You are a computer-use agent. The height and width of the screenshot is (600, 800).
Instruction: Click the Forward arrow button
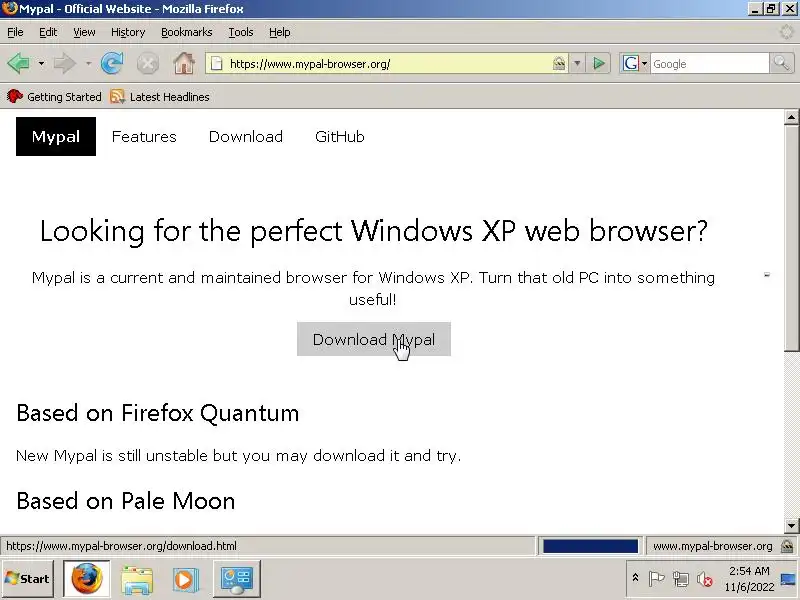pyautogui.click(x=64, y=64)
